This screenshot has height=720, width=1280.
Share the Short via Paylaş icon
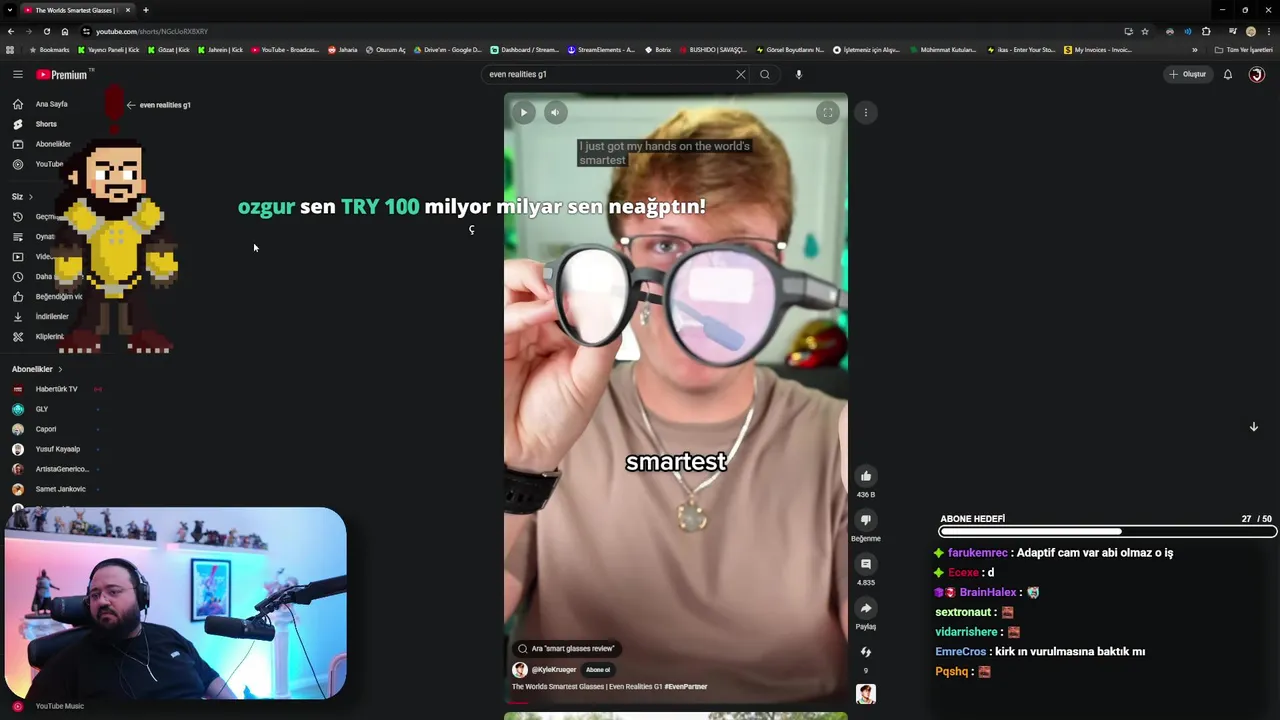click(866, 608)
